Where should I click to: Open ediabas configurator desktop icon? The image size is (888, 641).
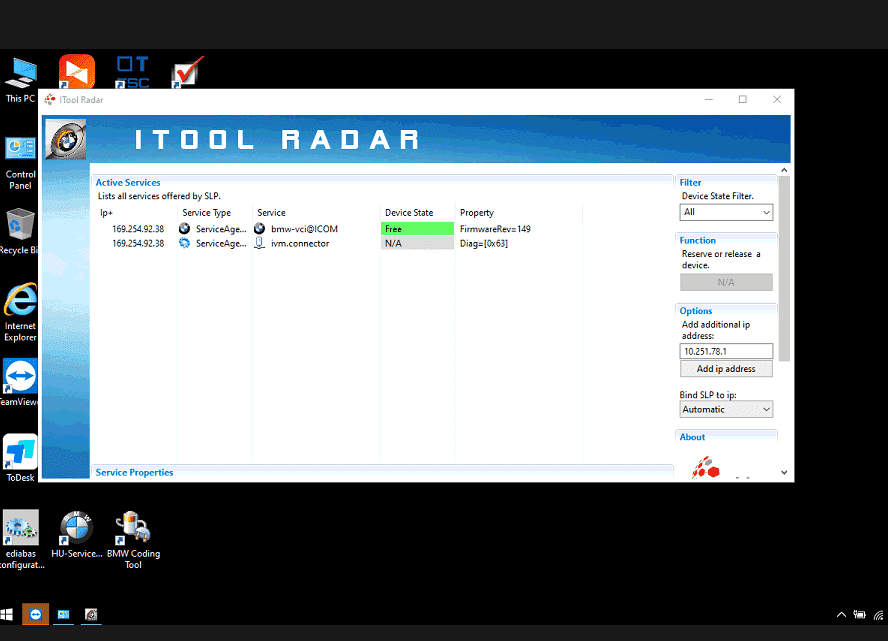22,539
